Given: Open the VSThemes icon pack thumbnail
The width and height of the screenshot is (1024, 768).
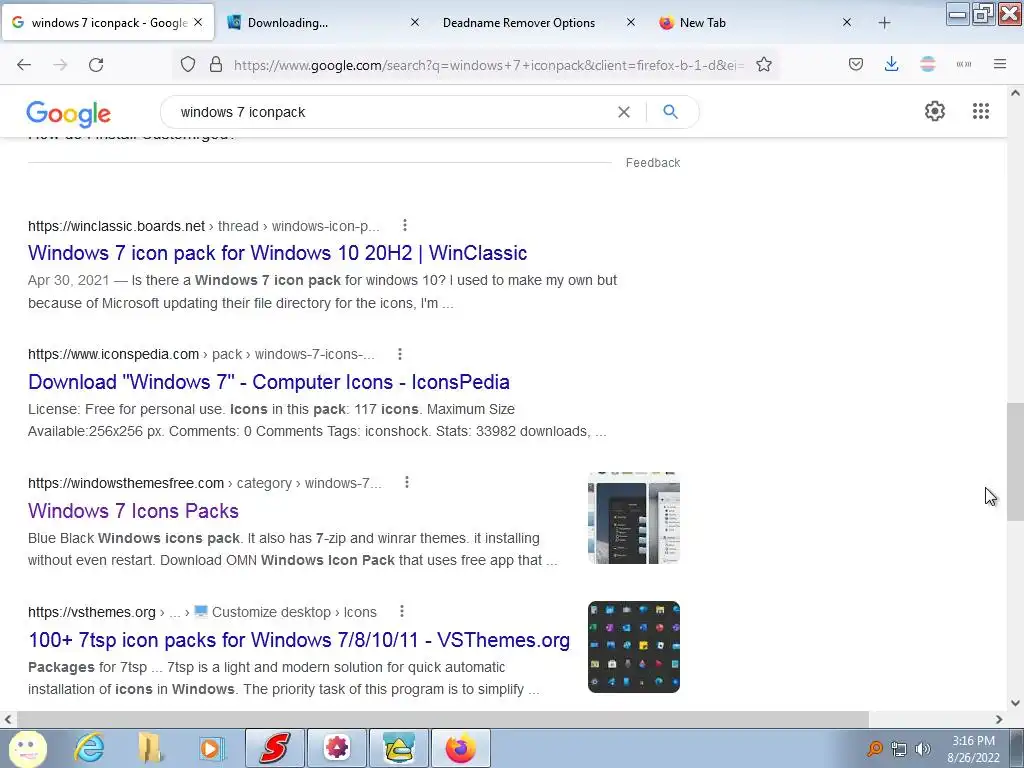Looking at the screenshot, I should 634,647.
